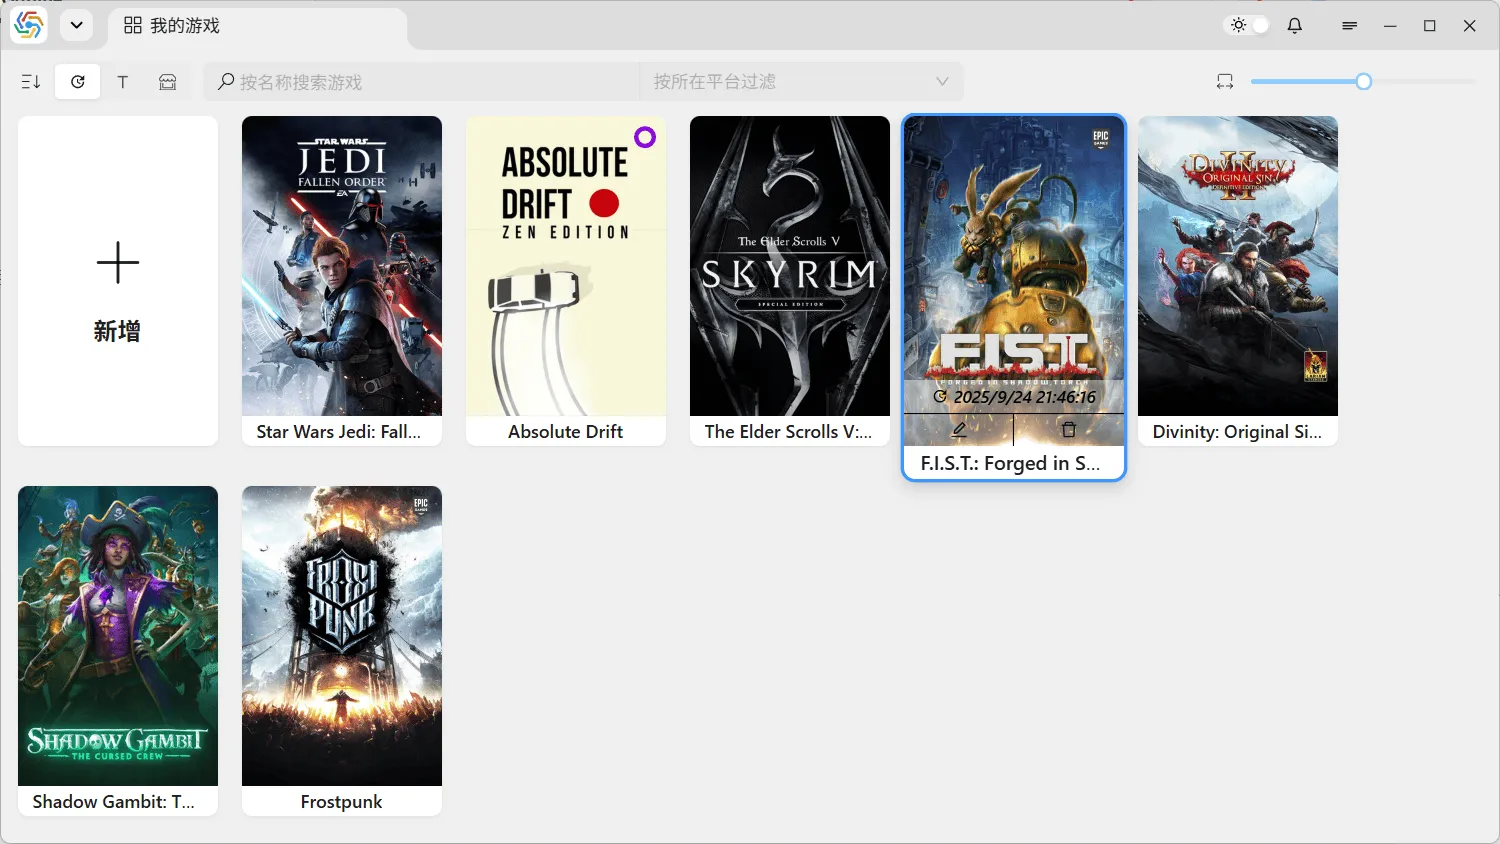Select the Absolute Drift game cover
Screen dimensions: 1500x844
pyautogui.click(x=566, y=266)
